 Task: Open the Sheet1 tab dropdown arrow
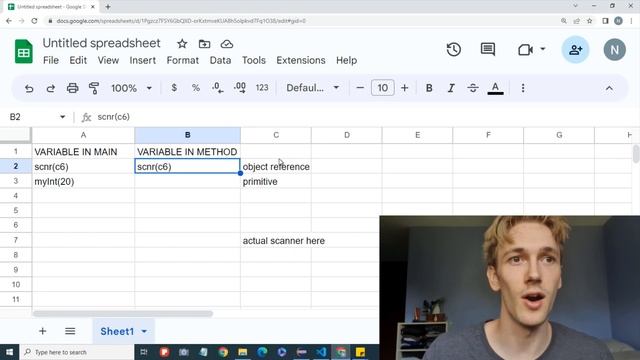(144, 331)
